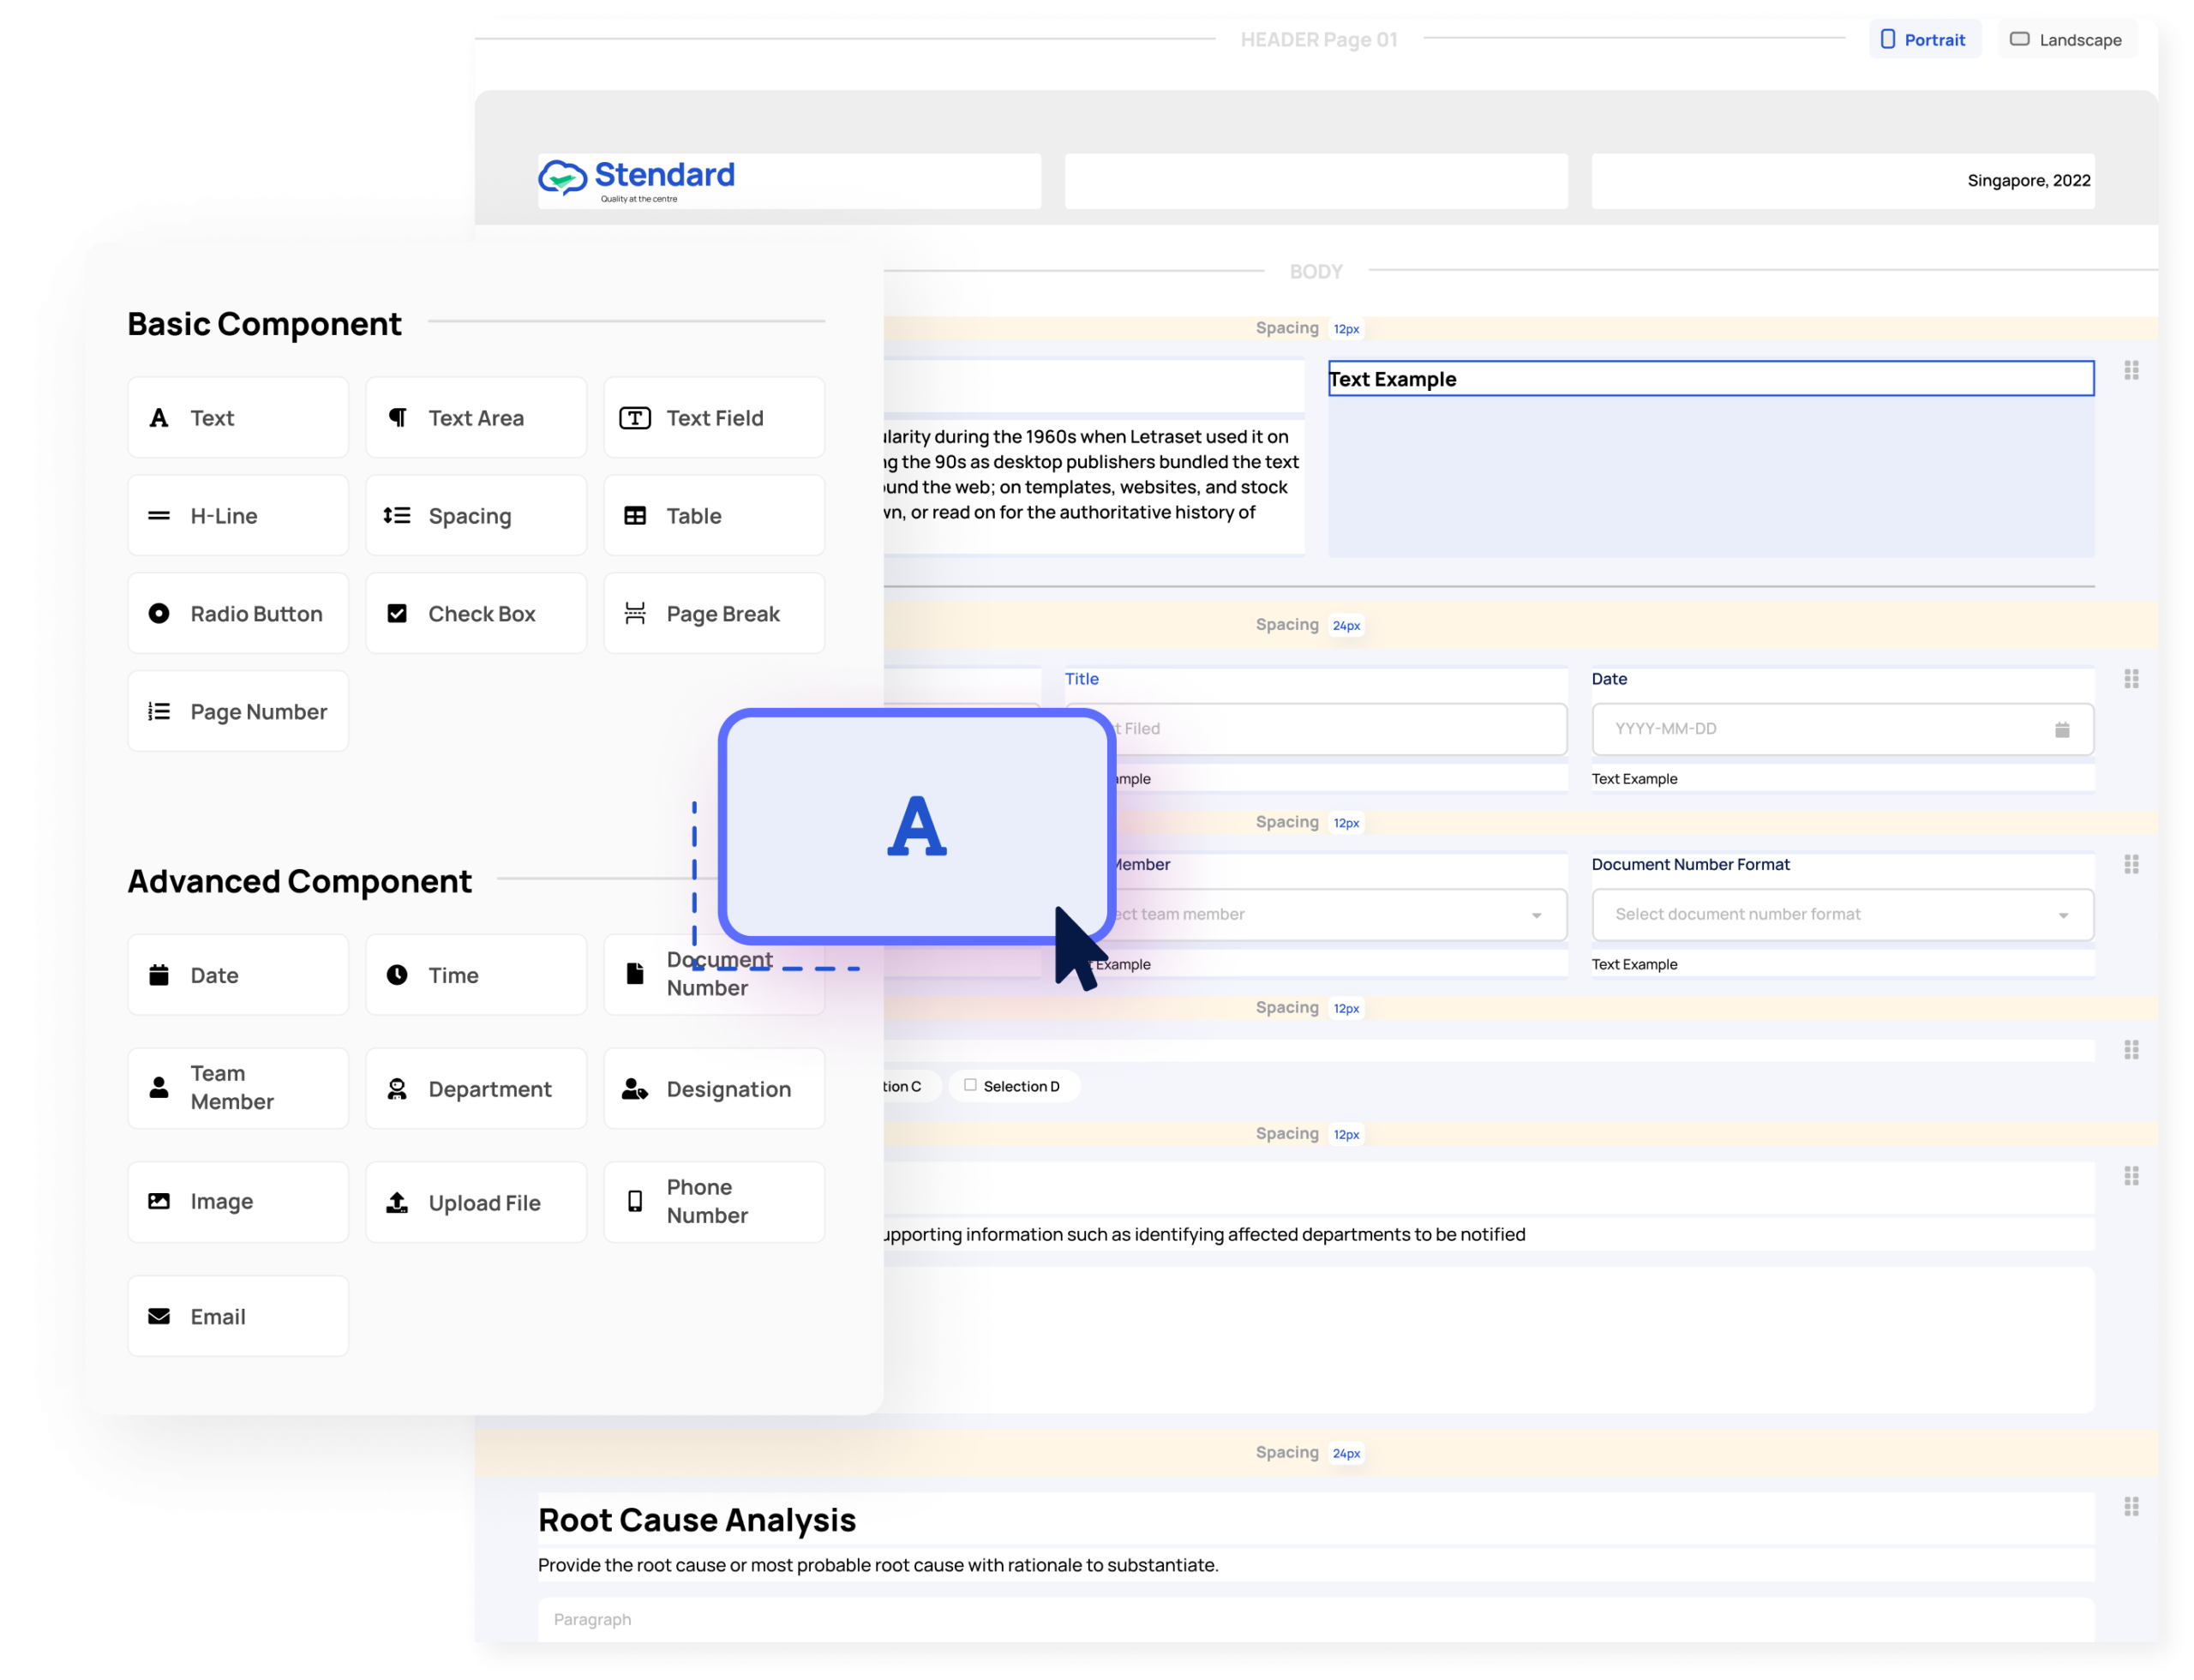2194x1680 pixels.
Task: Choose the Phone Number component icon
Action: 635,1202
